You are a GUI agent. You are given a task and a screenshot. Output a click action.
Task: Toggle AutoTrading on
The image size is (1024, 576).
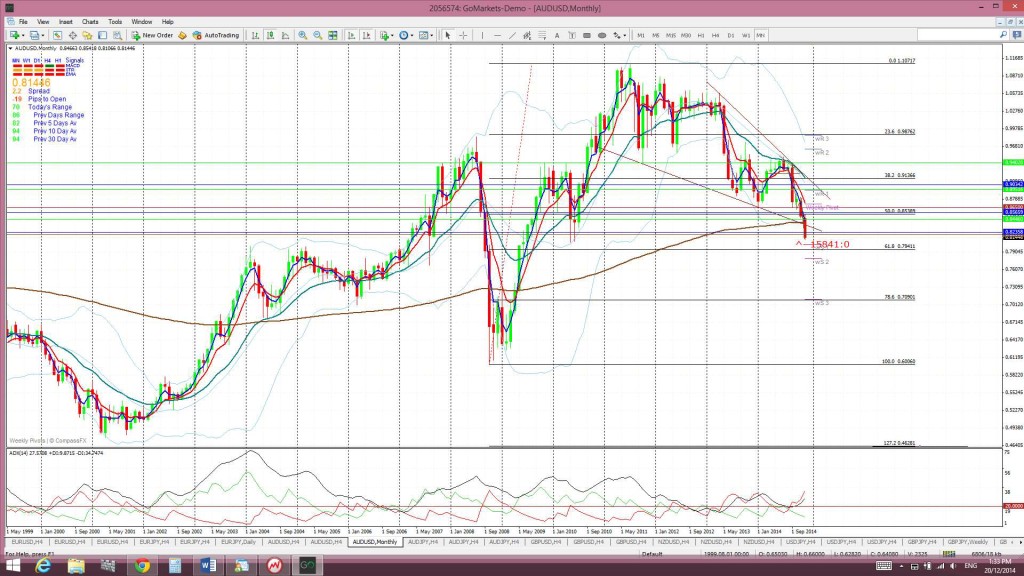(216, 35)
